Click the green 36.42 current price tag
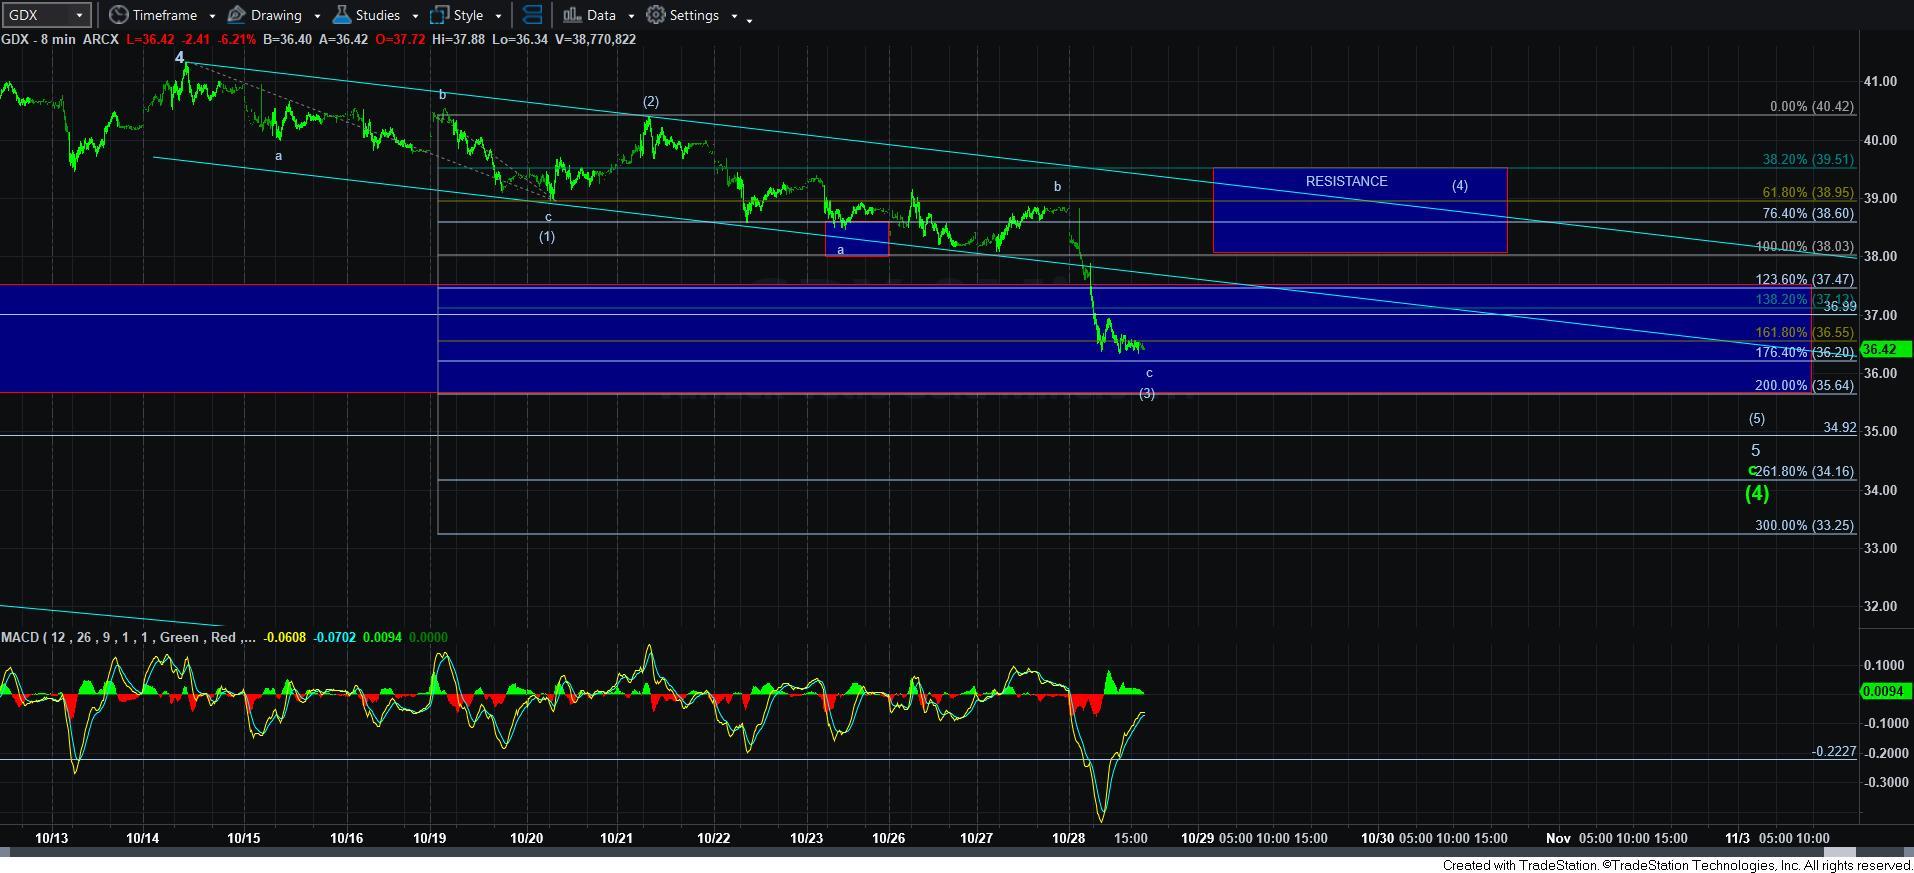Screen dimensions: 1914x873 click(1884, 349)
